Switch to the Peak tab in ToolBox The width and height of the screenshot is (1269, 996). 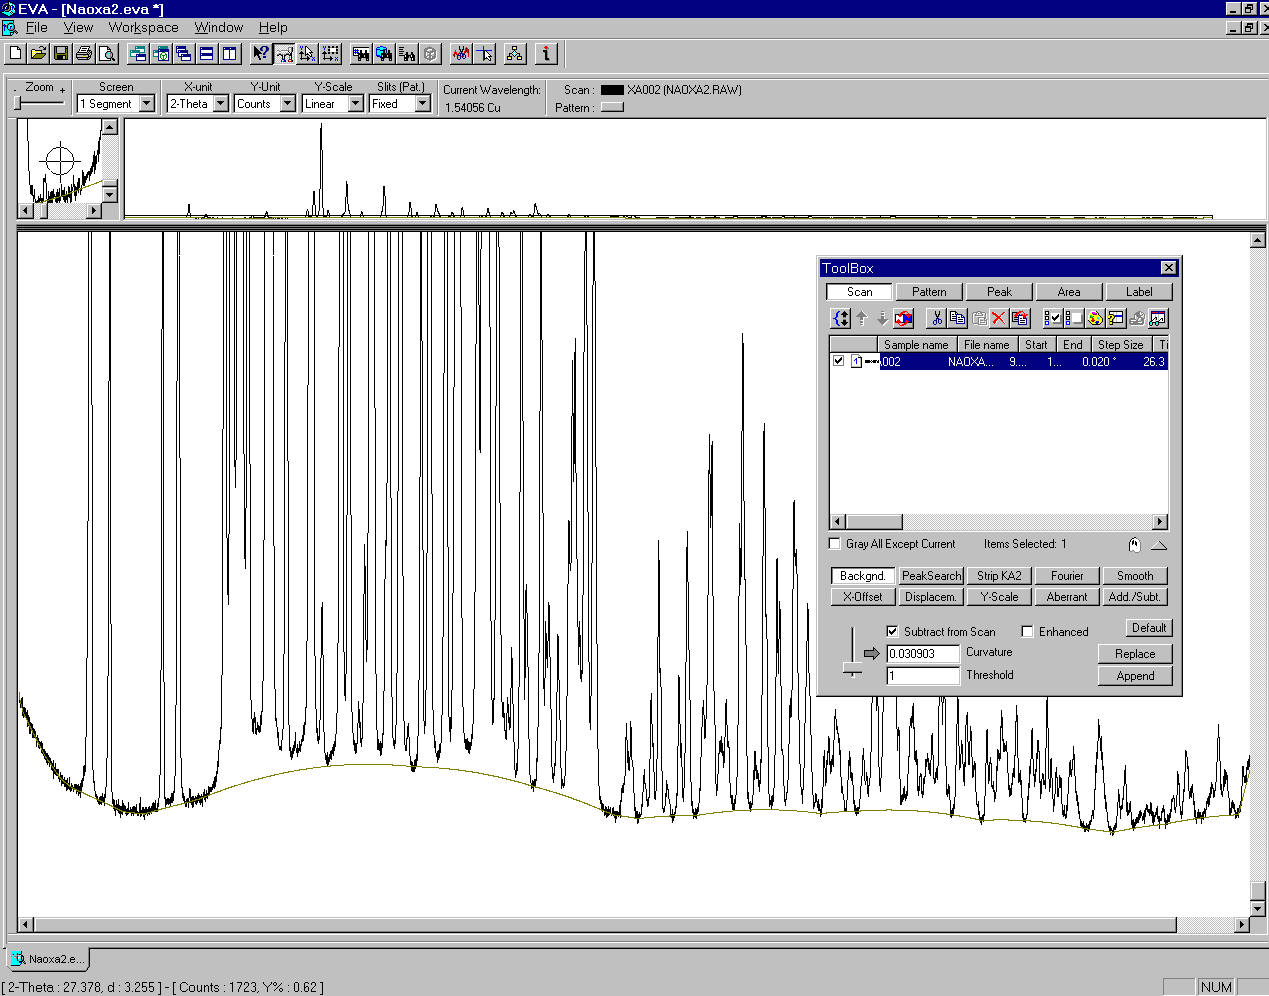pos(999,292)
